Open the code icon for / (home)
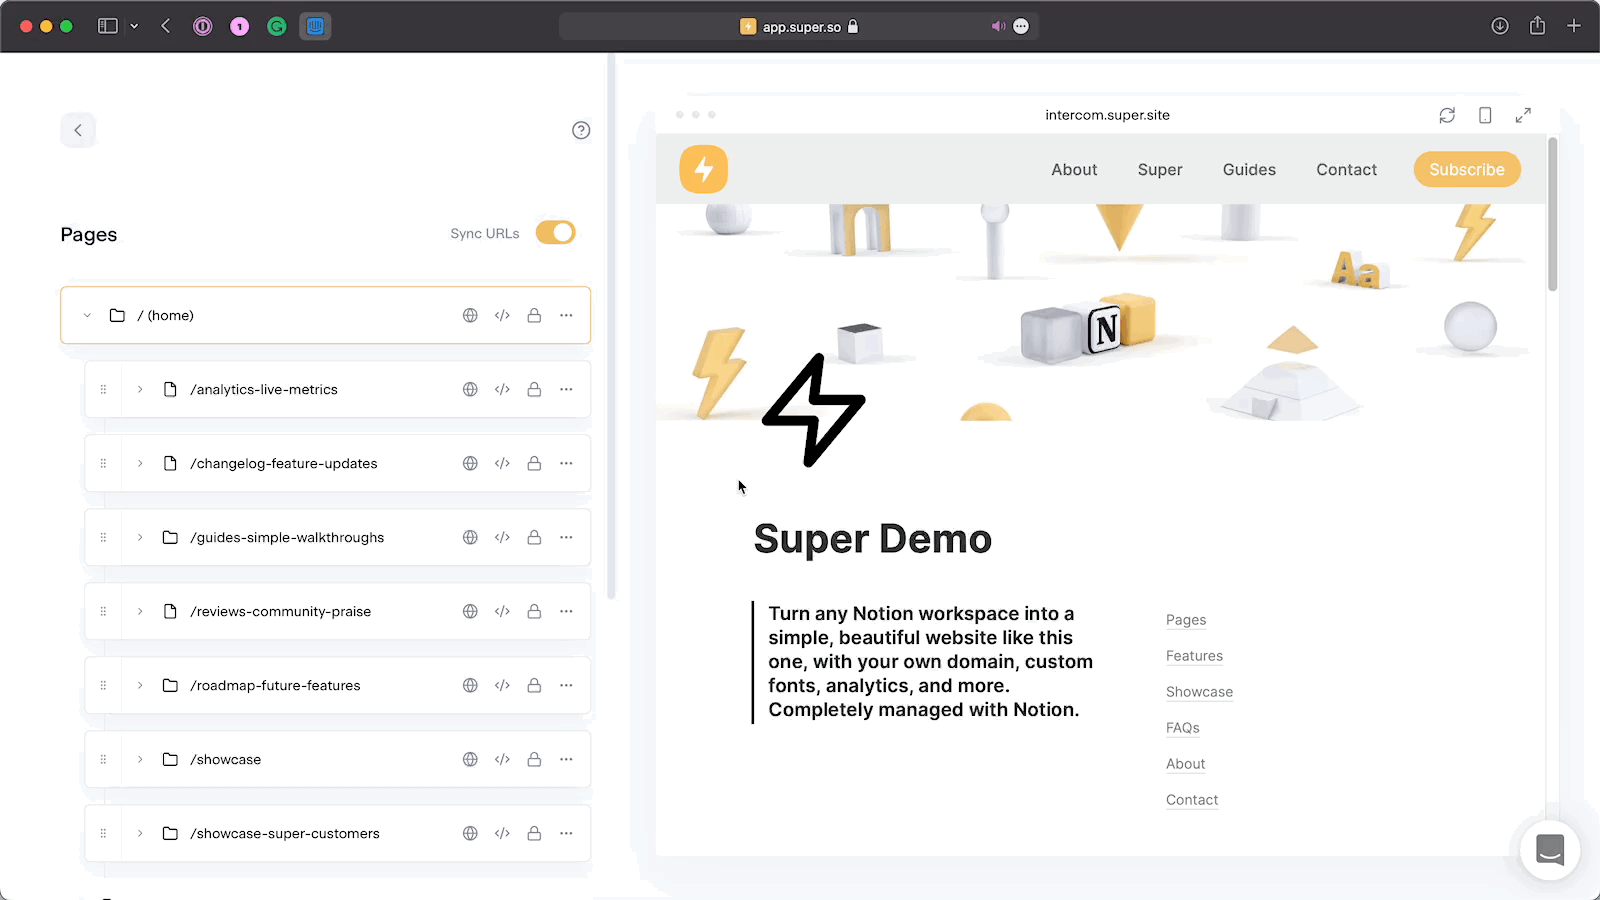Viewport: 1600px width, 900px height. [x=502, y=315]
